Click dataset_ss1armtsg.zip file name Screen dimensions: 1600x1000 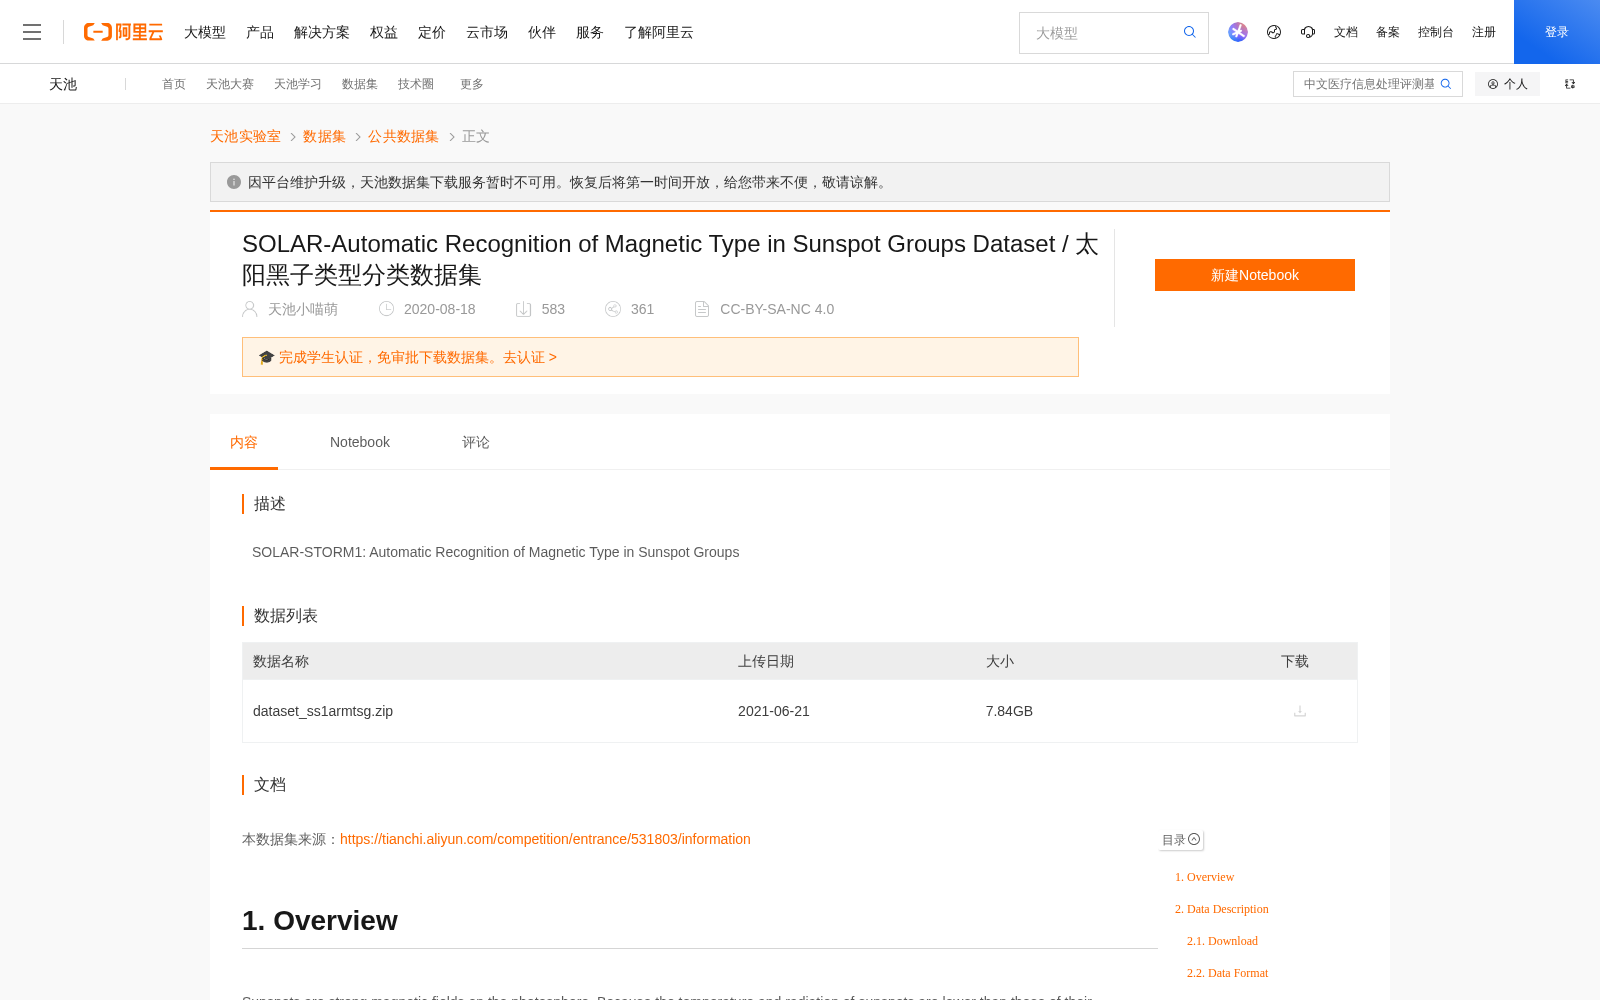[x=323, y=711]
